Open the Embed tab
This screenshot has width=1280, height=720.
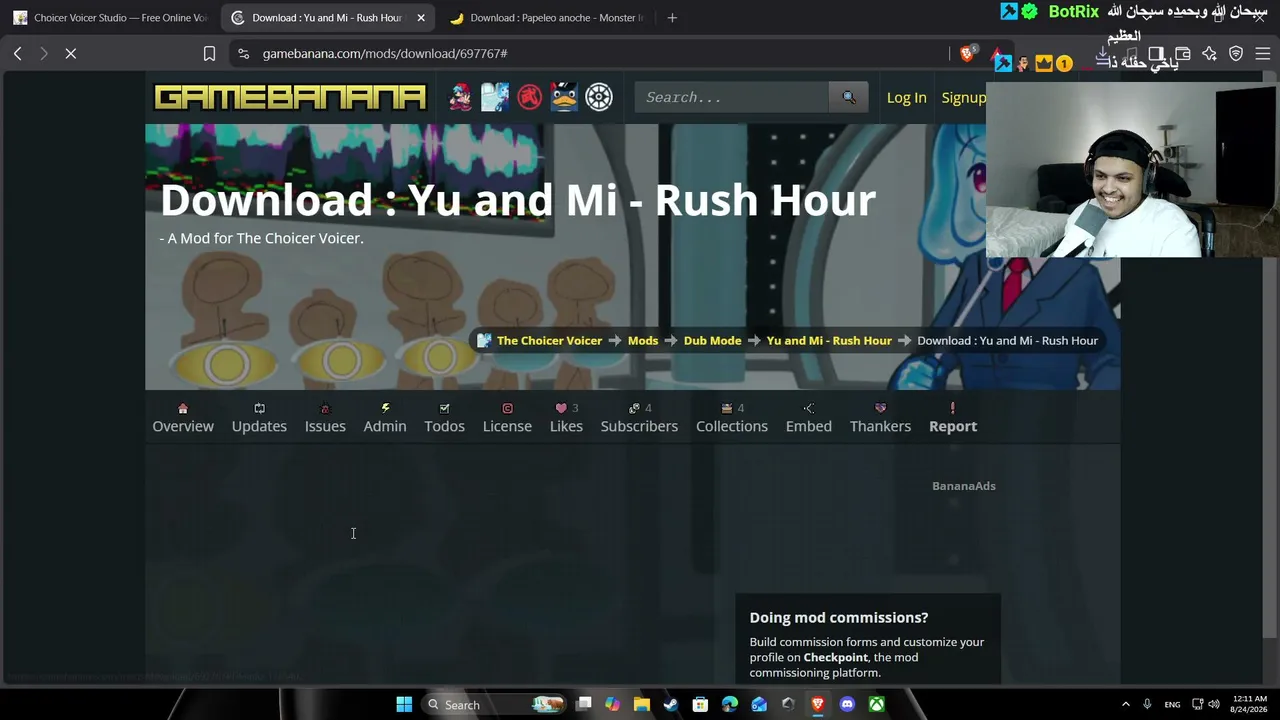(x=809, y=417)
